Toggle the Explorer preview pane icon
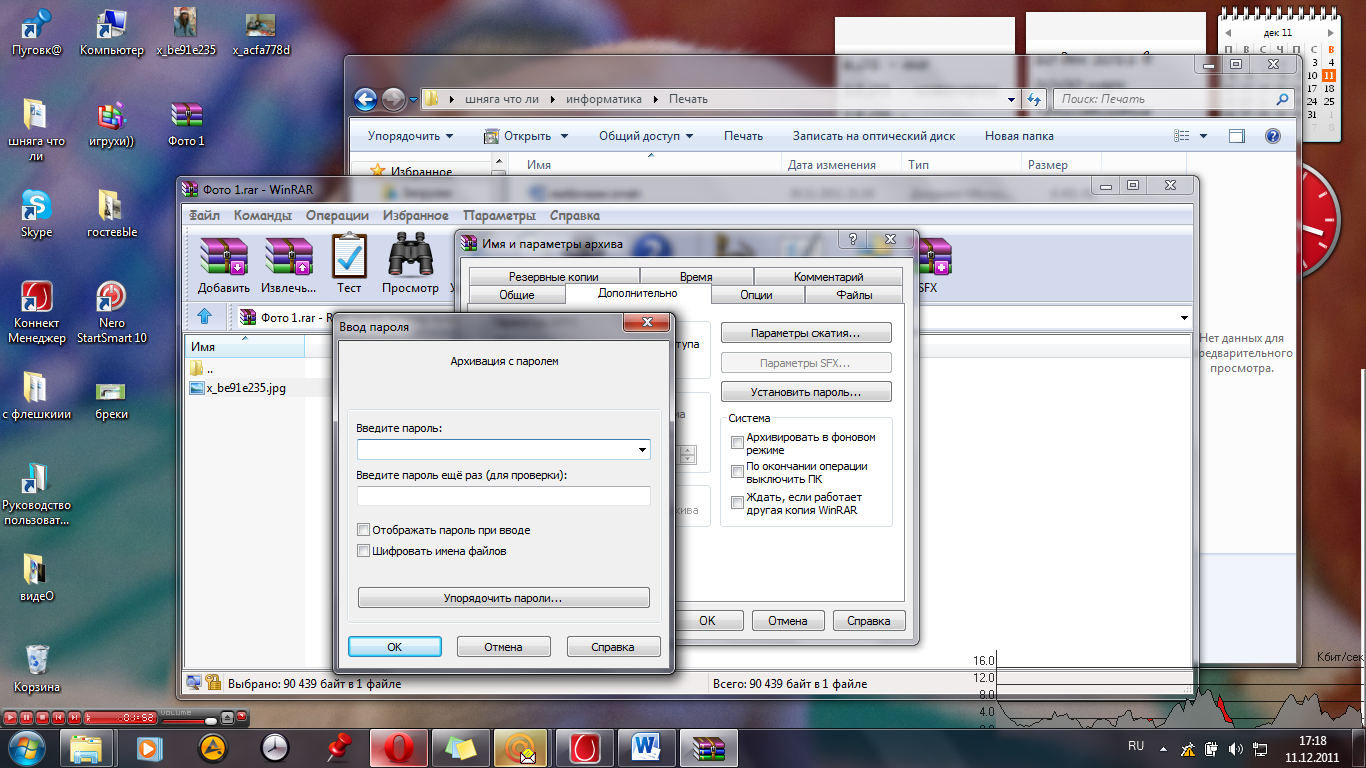This screenshot has width=1366, height=768. 1237,136
